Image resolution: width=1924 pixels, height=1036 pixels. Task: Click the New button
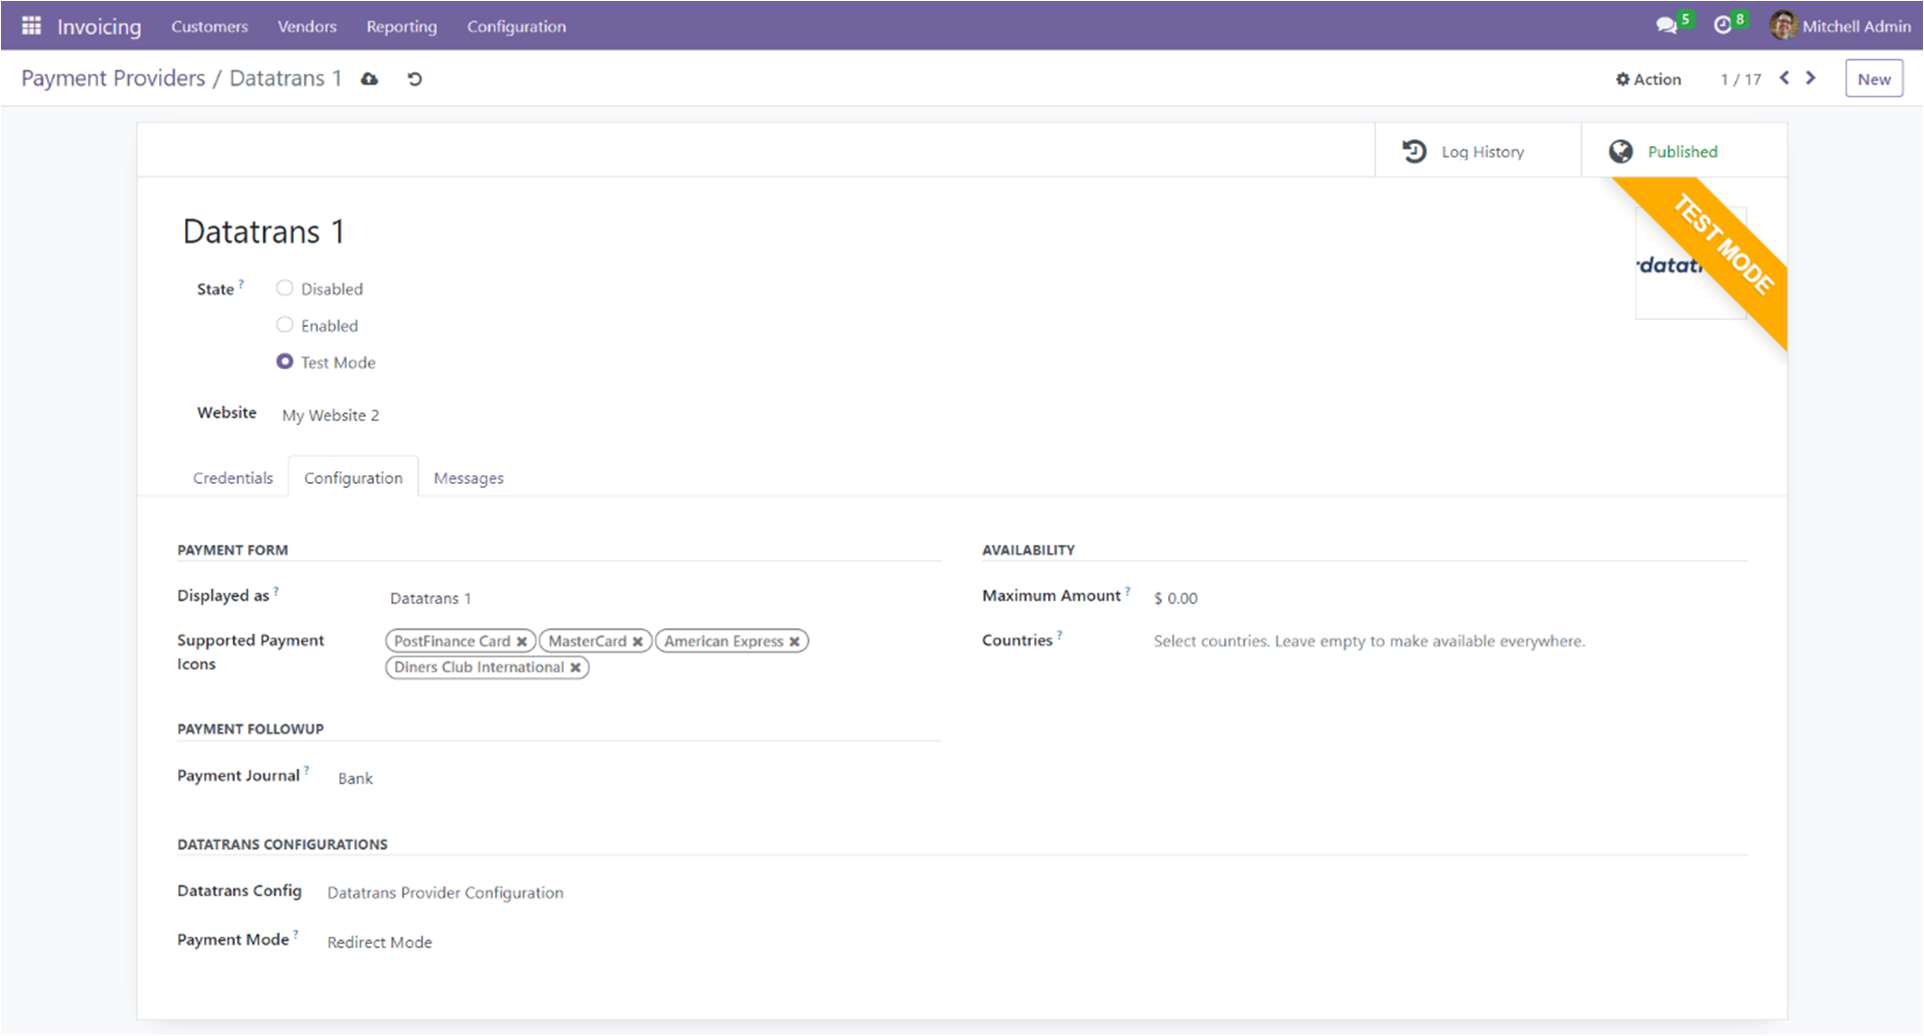tap(1873, 79)
